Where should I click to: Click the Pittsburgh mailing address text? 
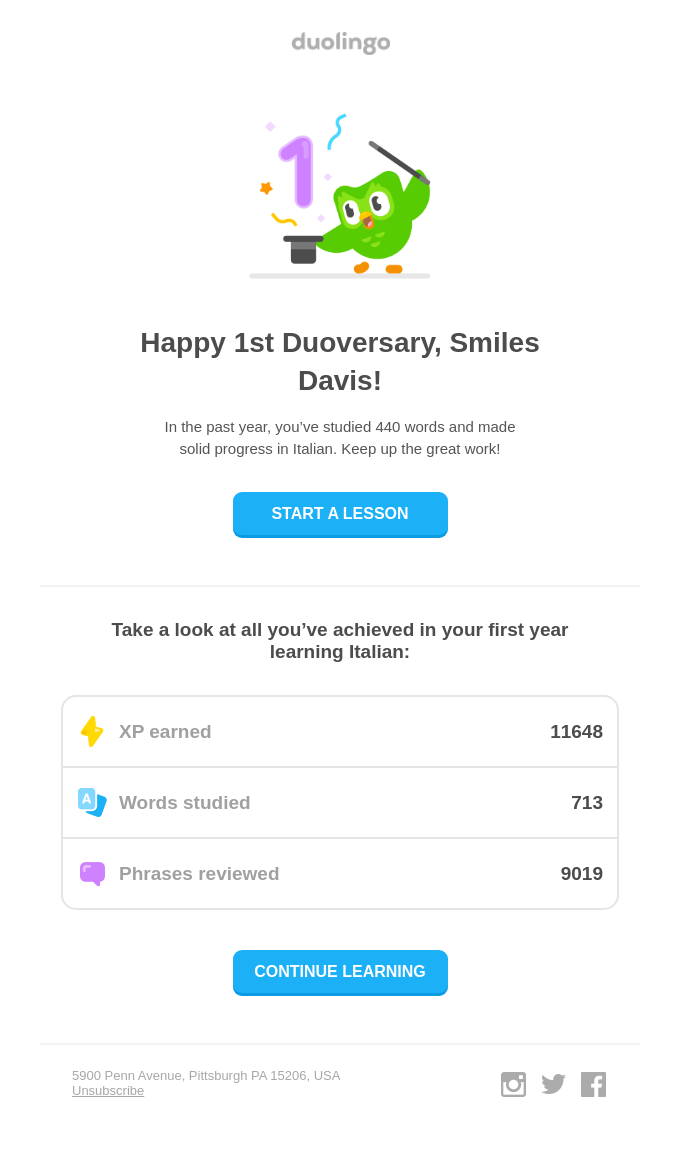coord(206,1075)
